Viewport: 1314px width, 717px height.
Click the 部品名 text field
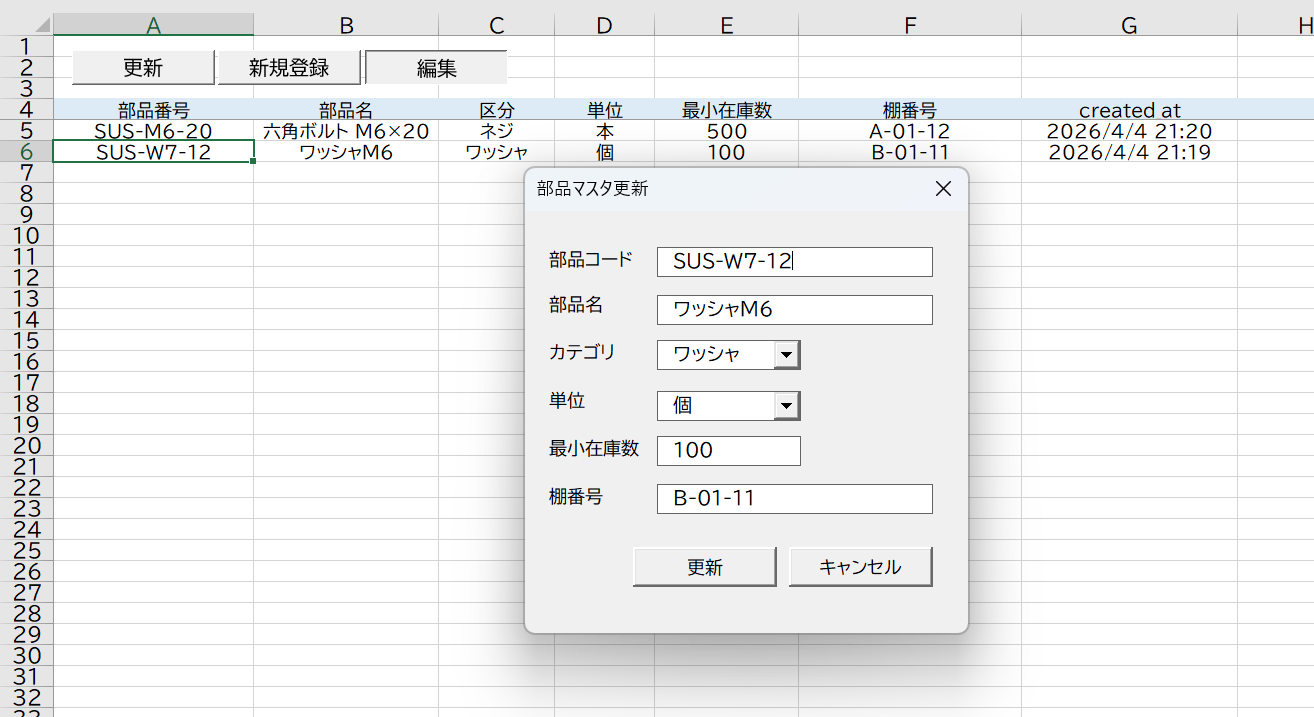[x=794, y=310]
